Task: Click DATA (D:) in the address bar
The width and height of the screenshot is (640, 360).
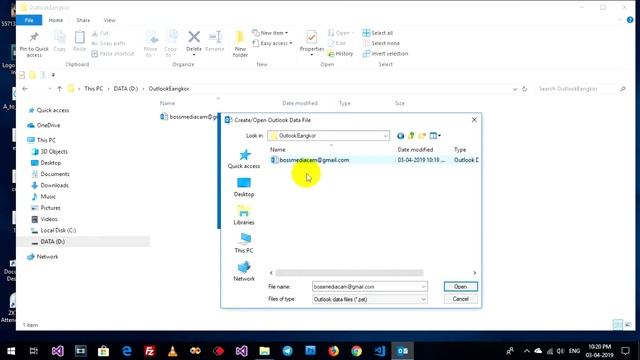Action: click(126, 89)
